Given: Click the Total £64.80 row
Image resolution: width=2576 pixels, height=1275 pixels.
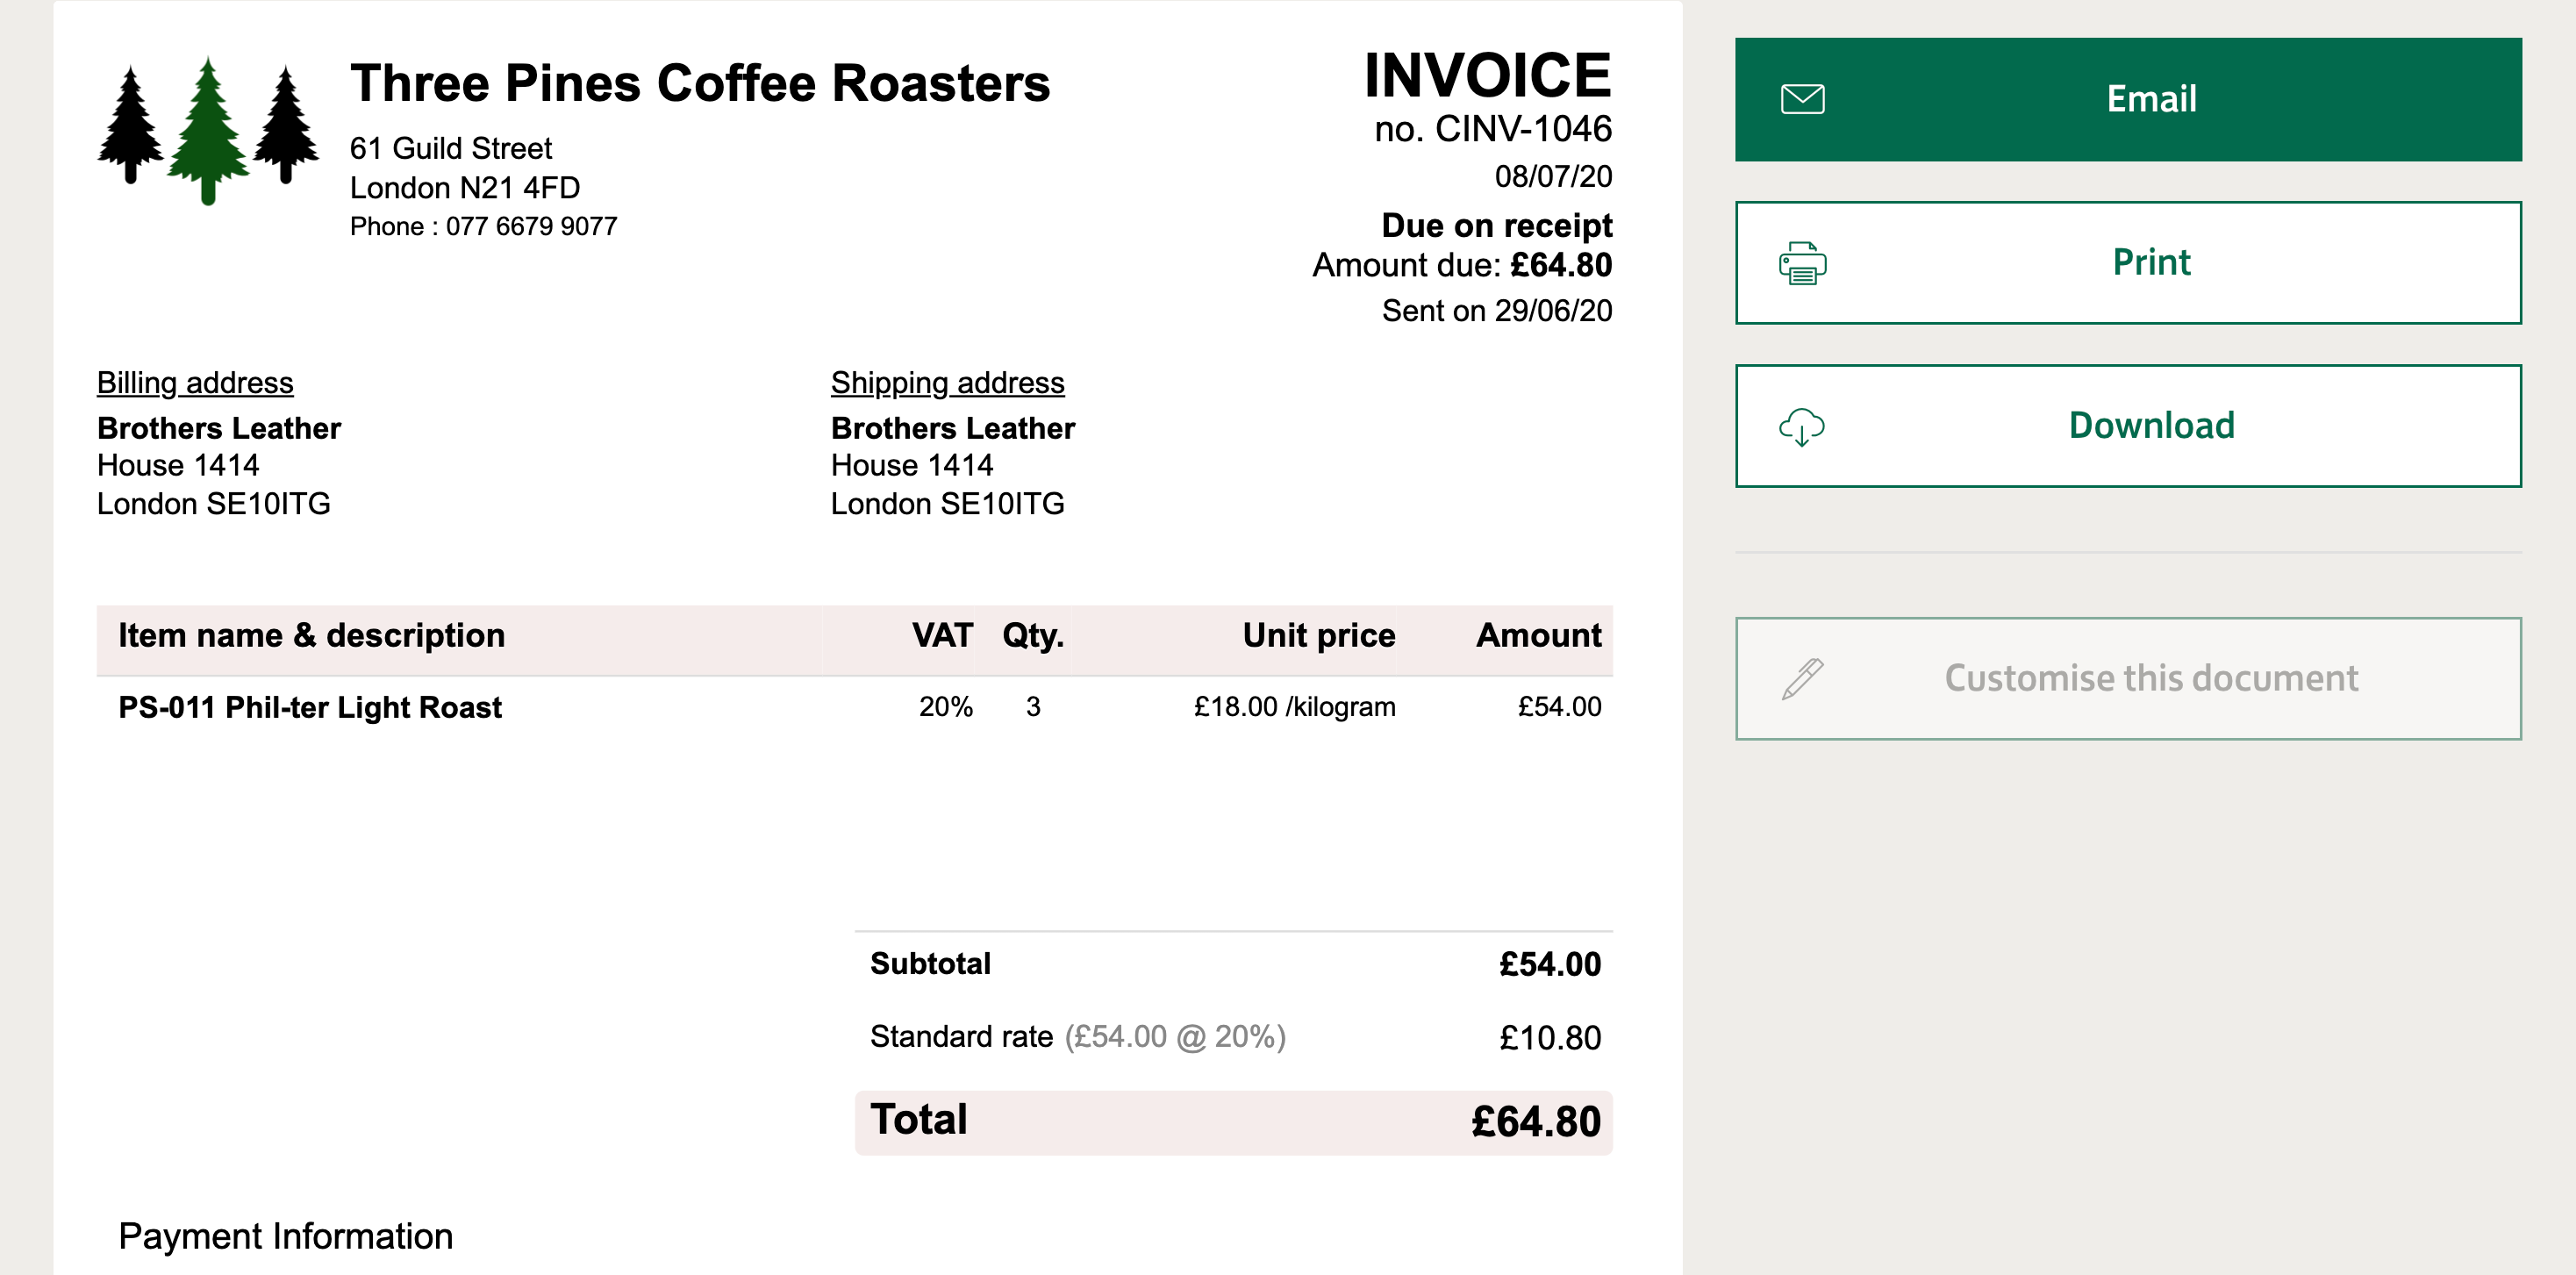Looking at the screenshot, I should point(1233,1122).
